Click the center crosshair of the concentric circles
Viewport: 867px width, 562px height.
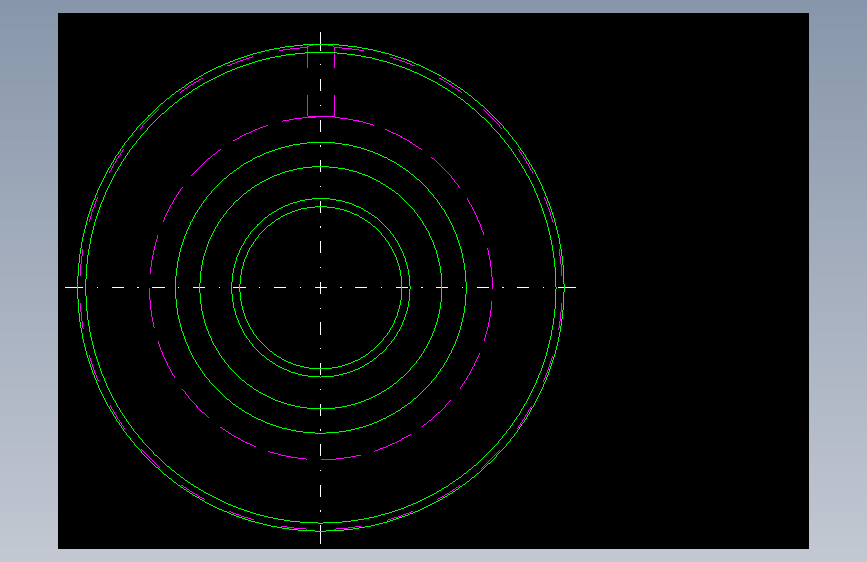pyautogui.click(x=321, y=288)
